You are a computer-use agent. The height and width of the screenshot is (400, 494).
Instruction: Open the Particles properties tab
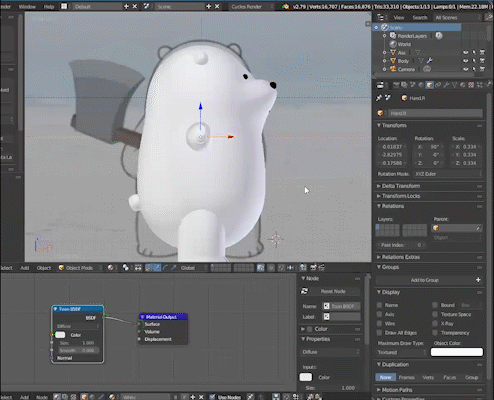479,85
